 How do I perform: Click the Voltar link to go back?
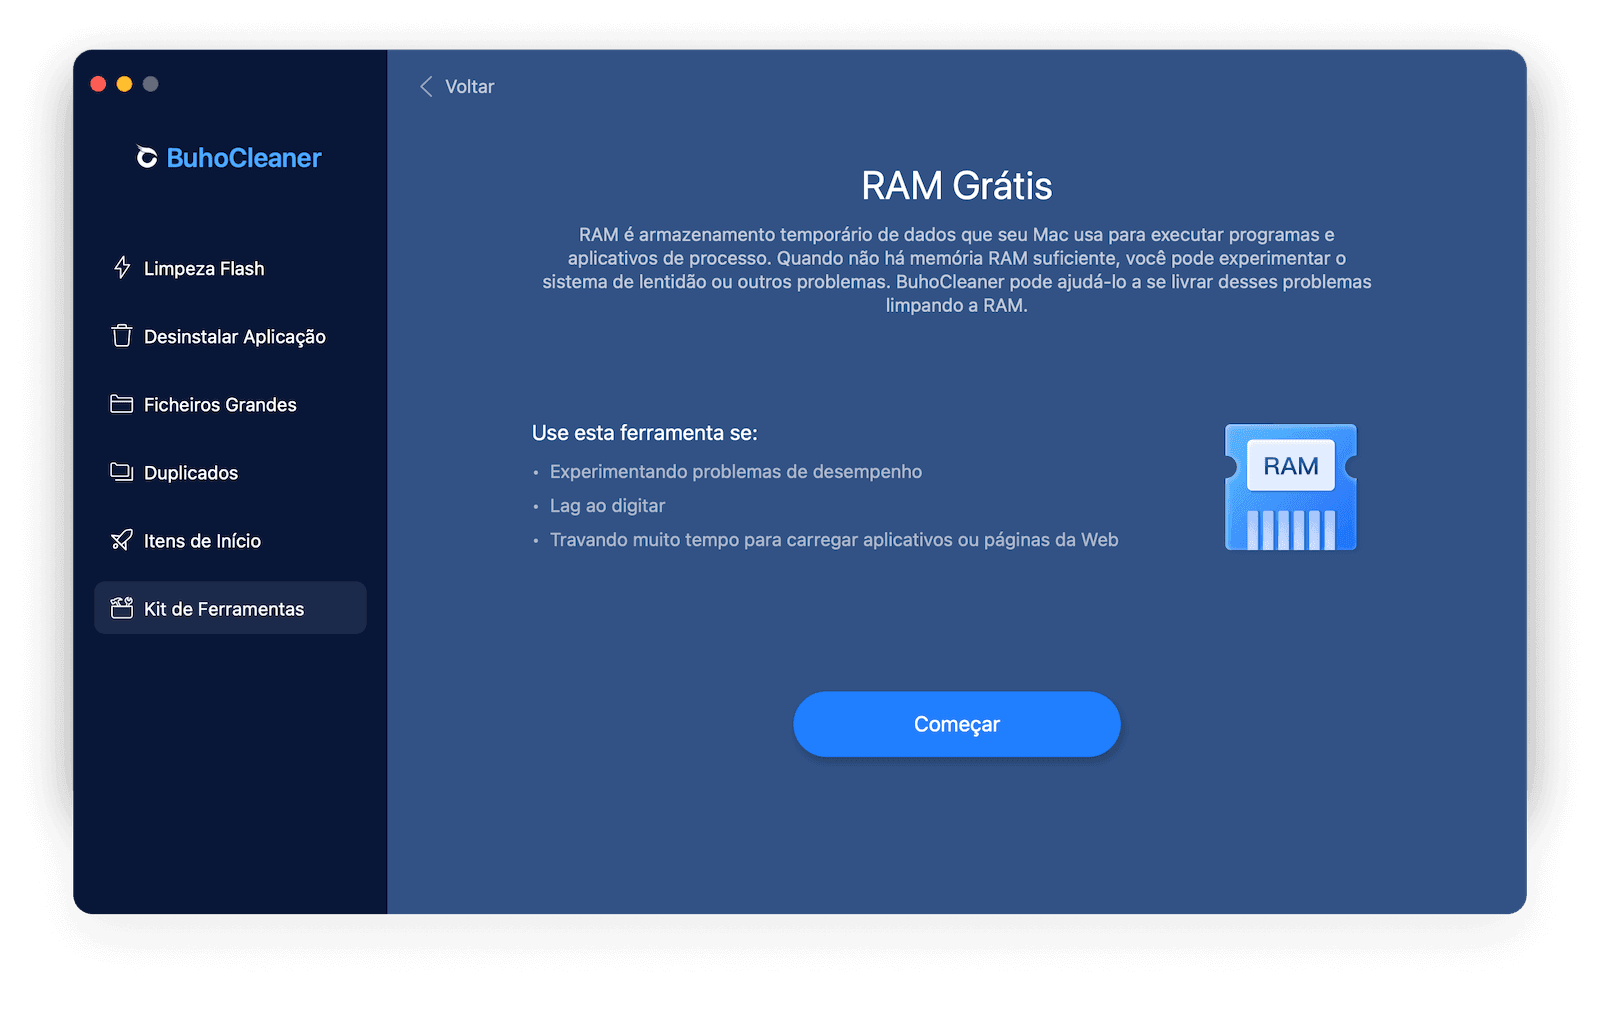(x=469, y=87)
